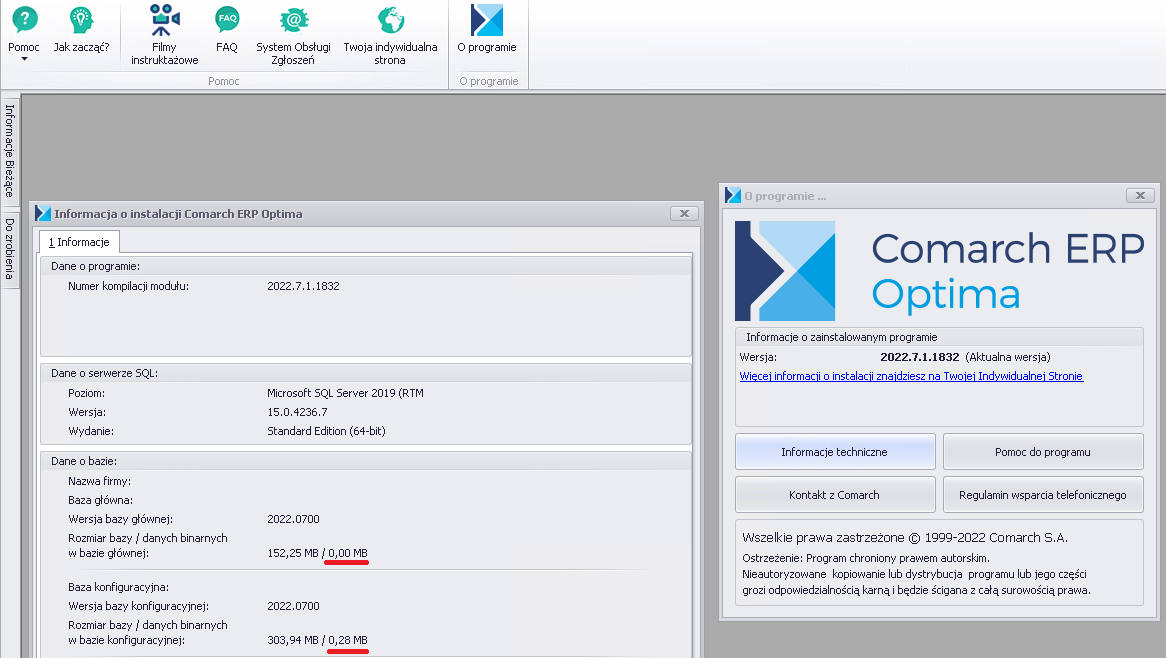
Task: Close the O programie dialog
Action: [1140, 196]
